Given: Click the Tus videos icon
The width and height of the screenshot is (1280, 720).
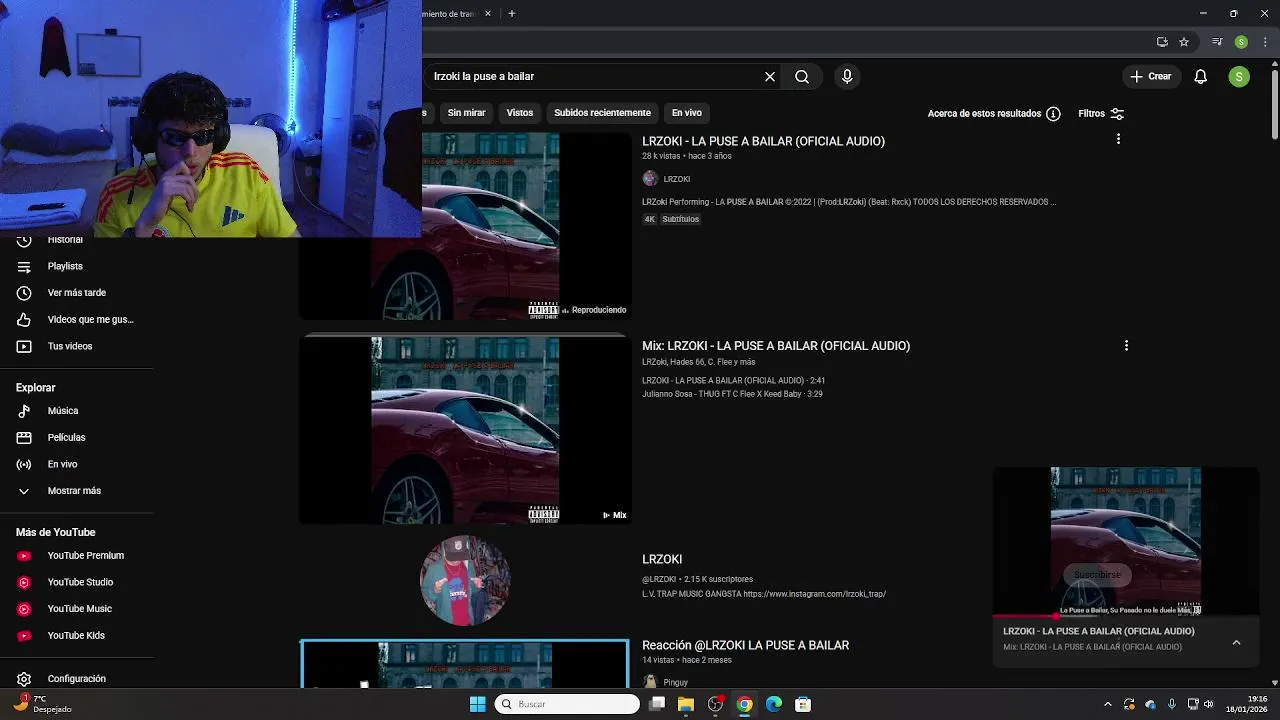Looking at the screenshot, I should point(24,346).
